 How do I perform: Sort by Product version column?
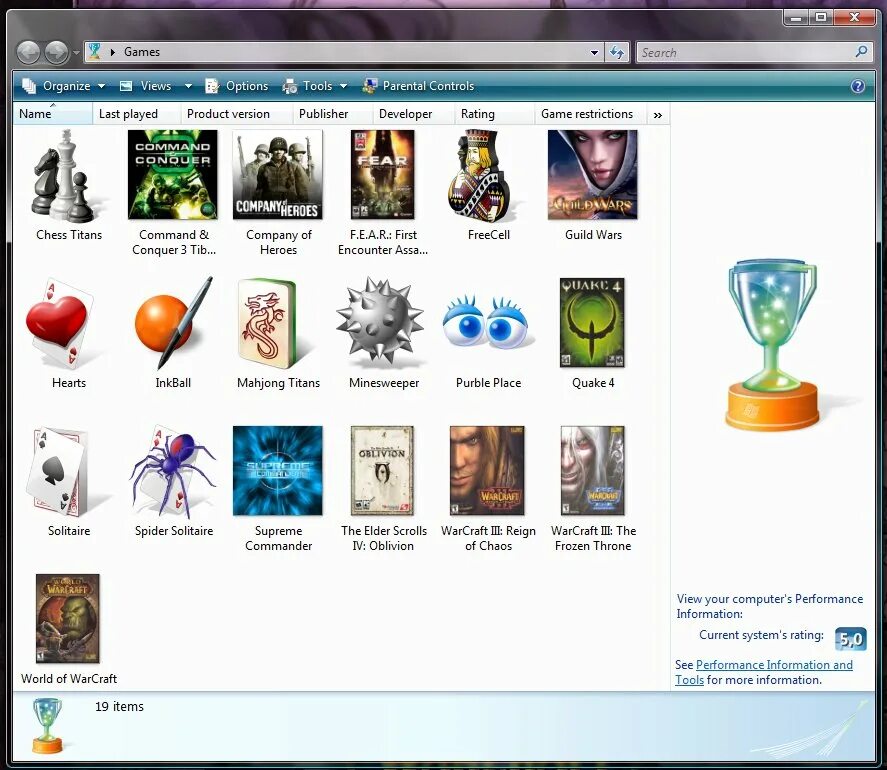point(236,114)
